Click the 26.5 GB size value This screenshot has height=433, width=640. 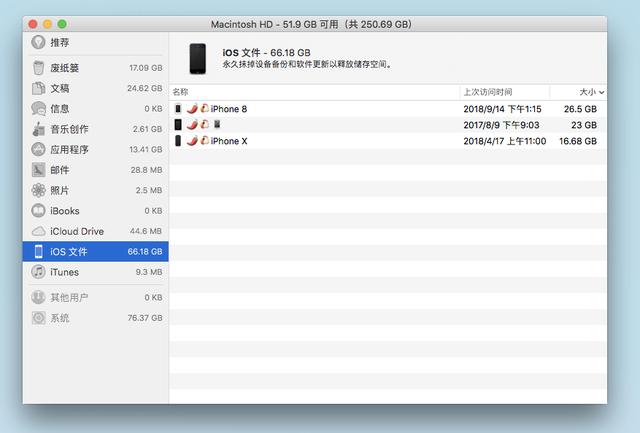pos(580,109)
